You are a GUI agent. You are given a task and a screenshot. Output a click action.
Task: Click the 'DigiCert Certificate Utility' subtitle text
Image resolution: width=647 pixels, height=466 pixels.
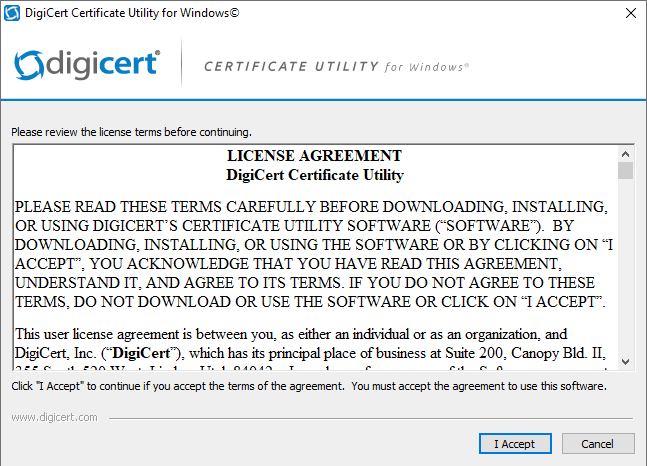coord(314,175)
